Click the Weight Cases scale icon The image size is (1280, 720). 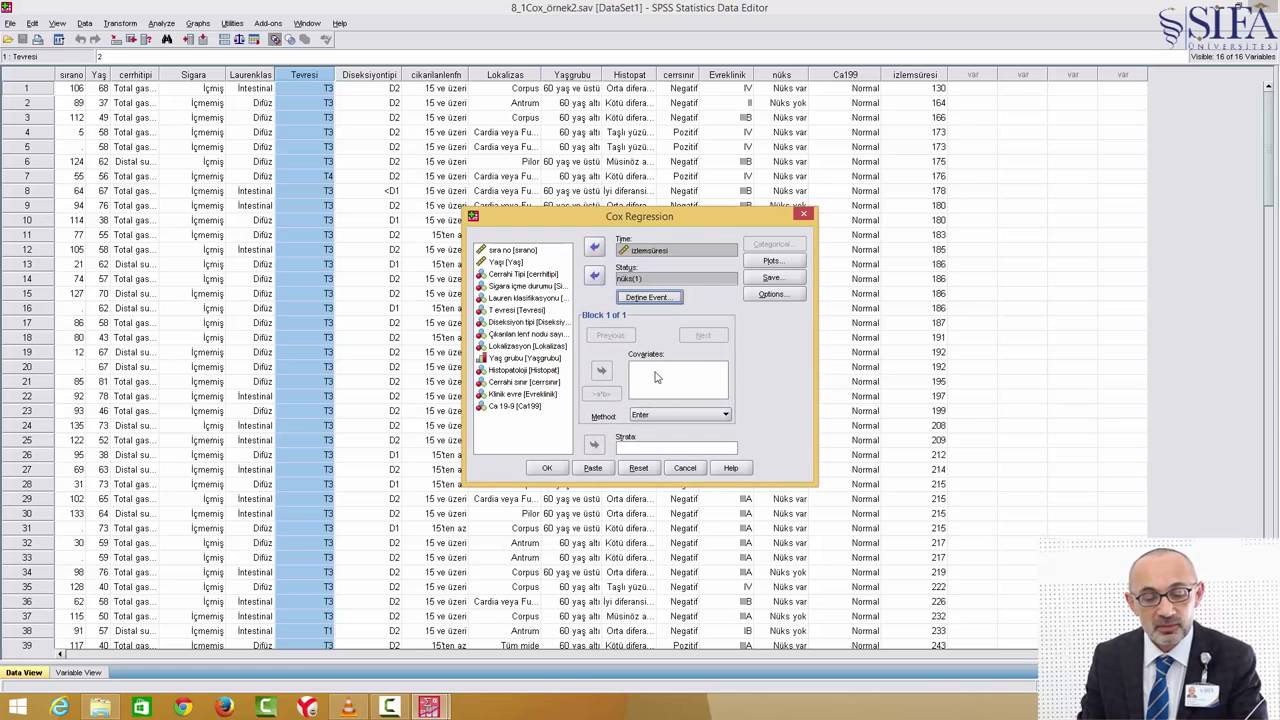tap(239, 40)
